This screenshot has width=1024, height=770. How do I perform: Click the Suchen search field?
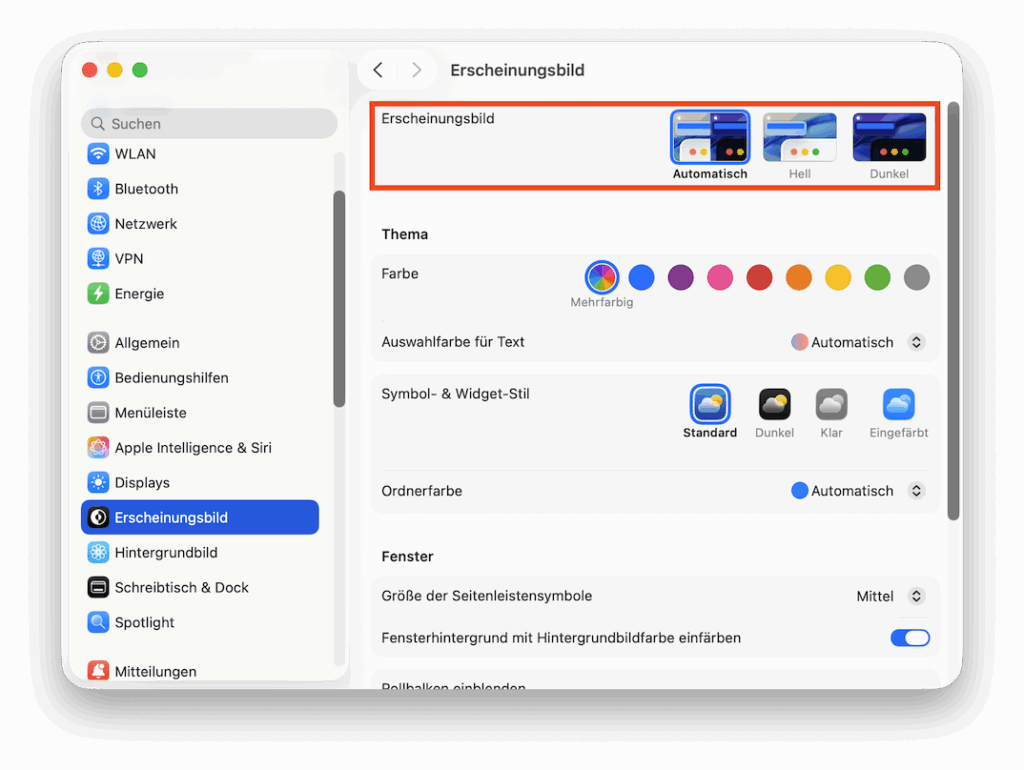(209, 124)
